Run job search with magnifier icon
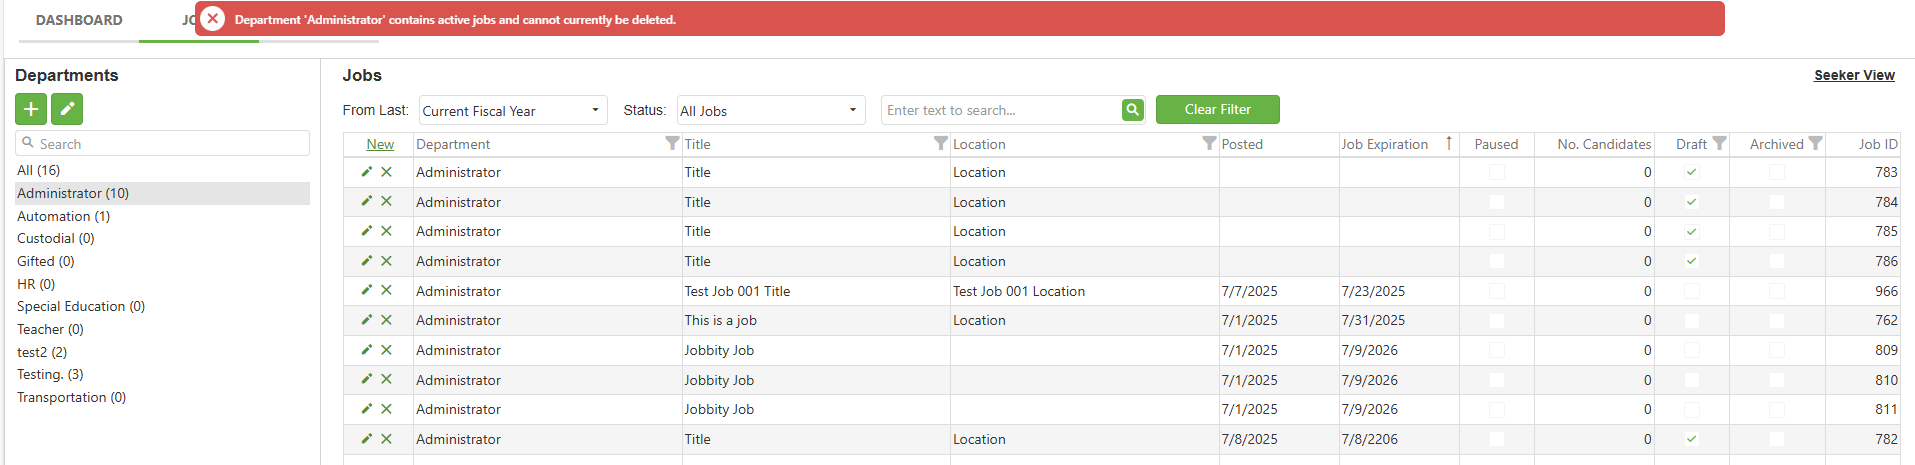 coord(1133,110)
